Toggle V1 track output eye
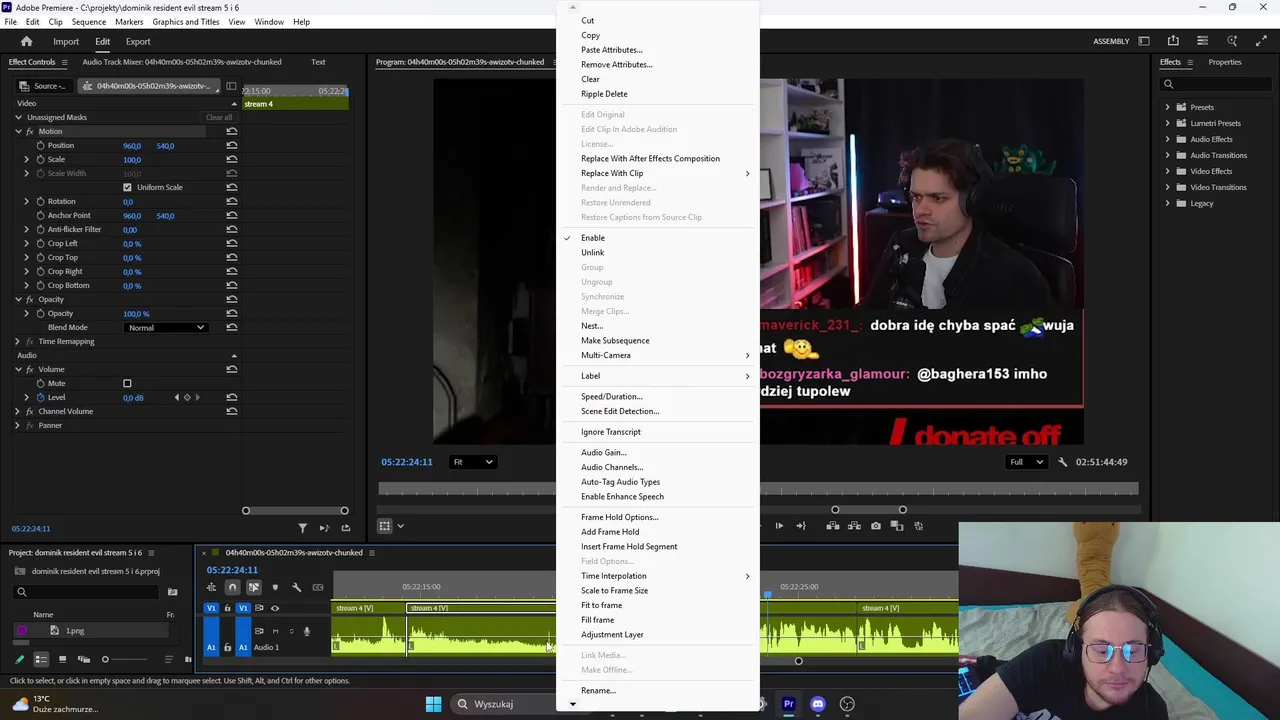The image size is (1280, 720). point(275,608)
